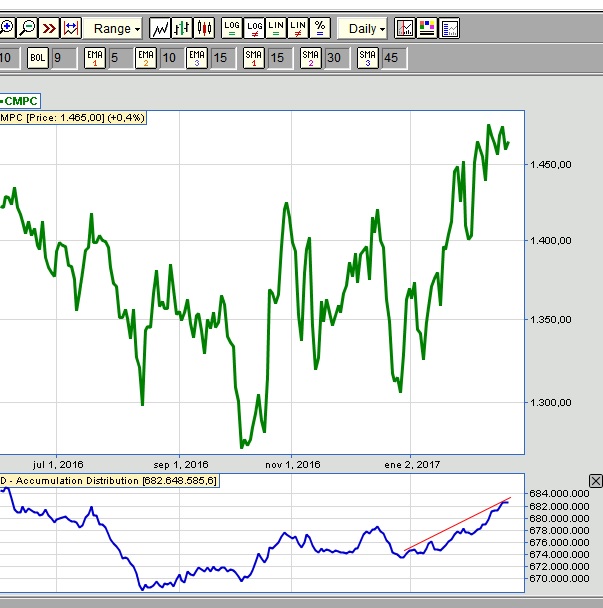
Task: Select the bar chart style icon
Action: point(182,28)
